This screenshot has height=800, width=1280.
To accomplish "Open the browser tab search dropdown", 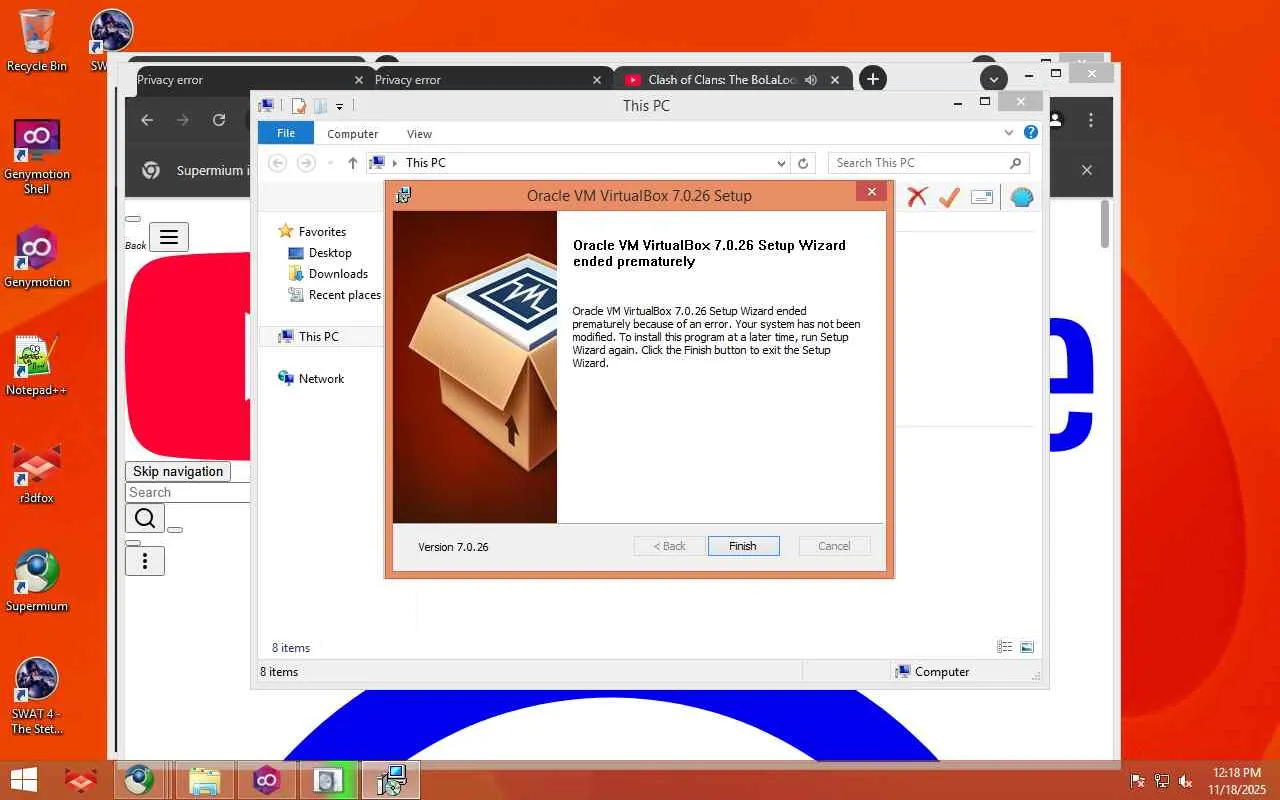I will pos(993,79).
